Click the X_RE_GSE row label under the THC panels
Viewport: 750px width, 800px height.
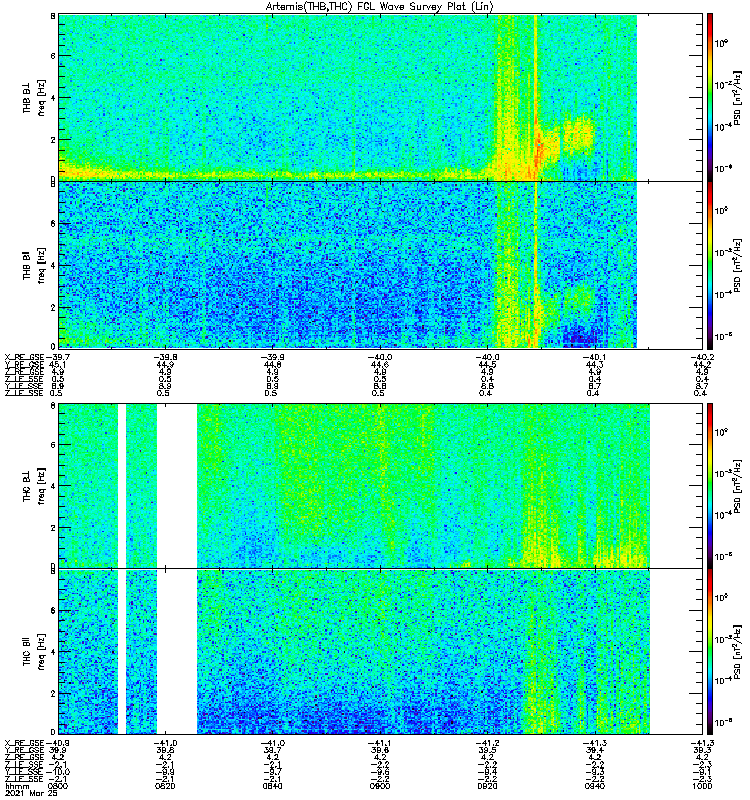click(x=24, y=743)
